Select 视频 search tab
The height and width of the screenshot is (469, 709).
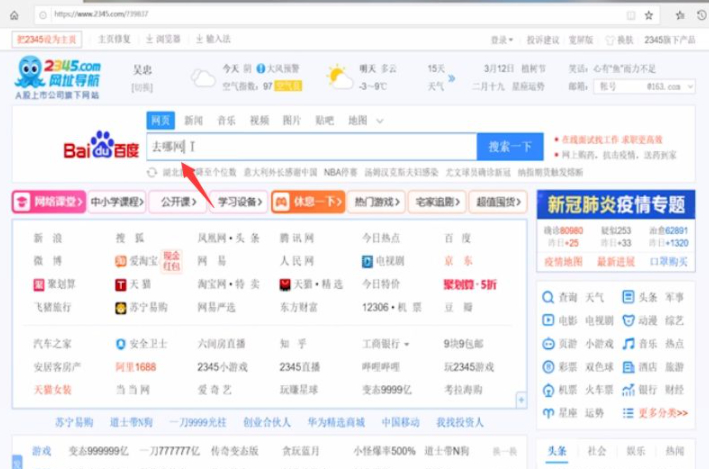[x=260, y=120]
